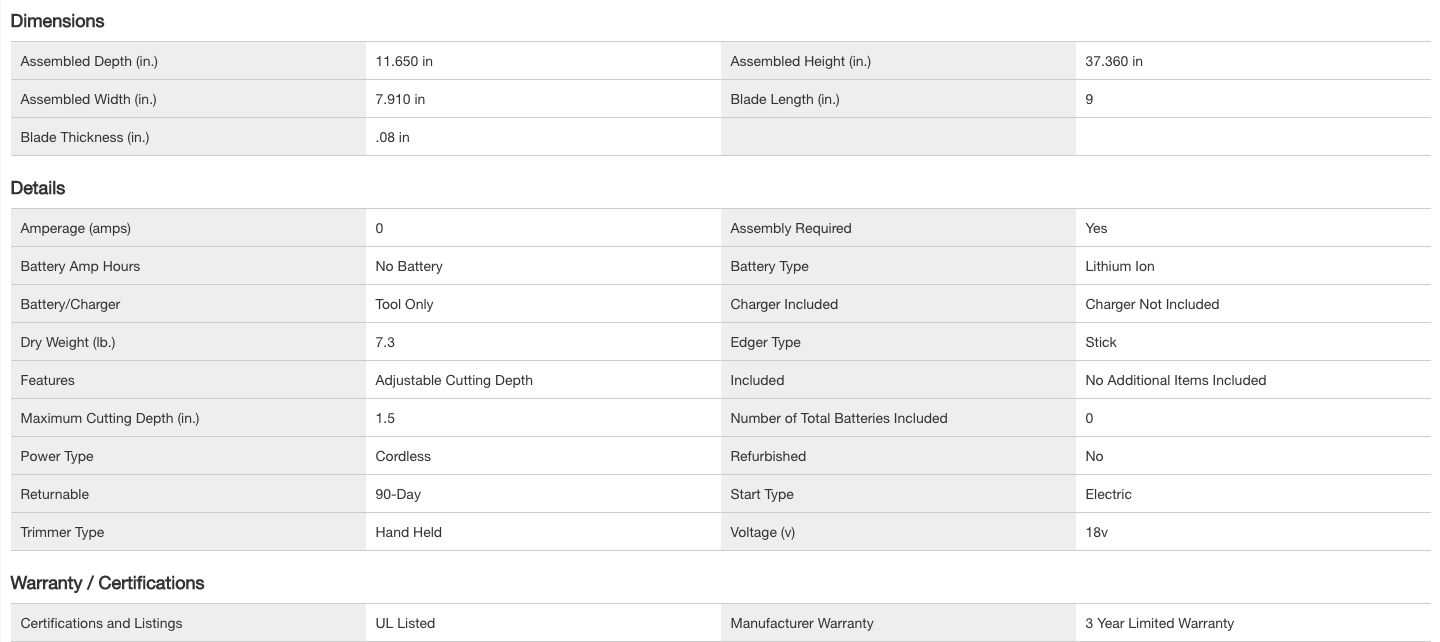Select the Maximum Cutting Depth label
The height and width of the screenshot is (642, 1440).
pyautogui.click(x=110, y=418)
